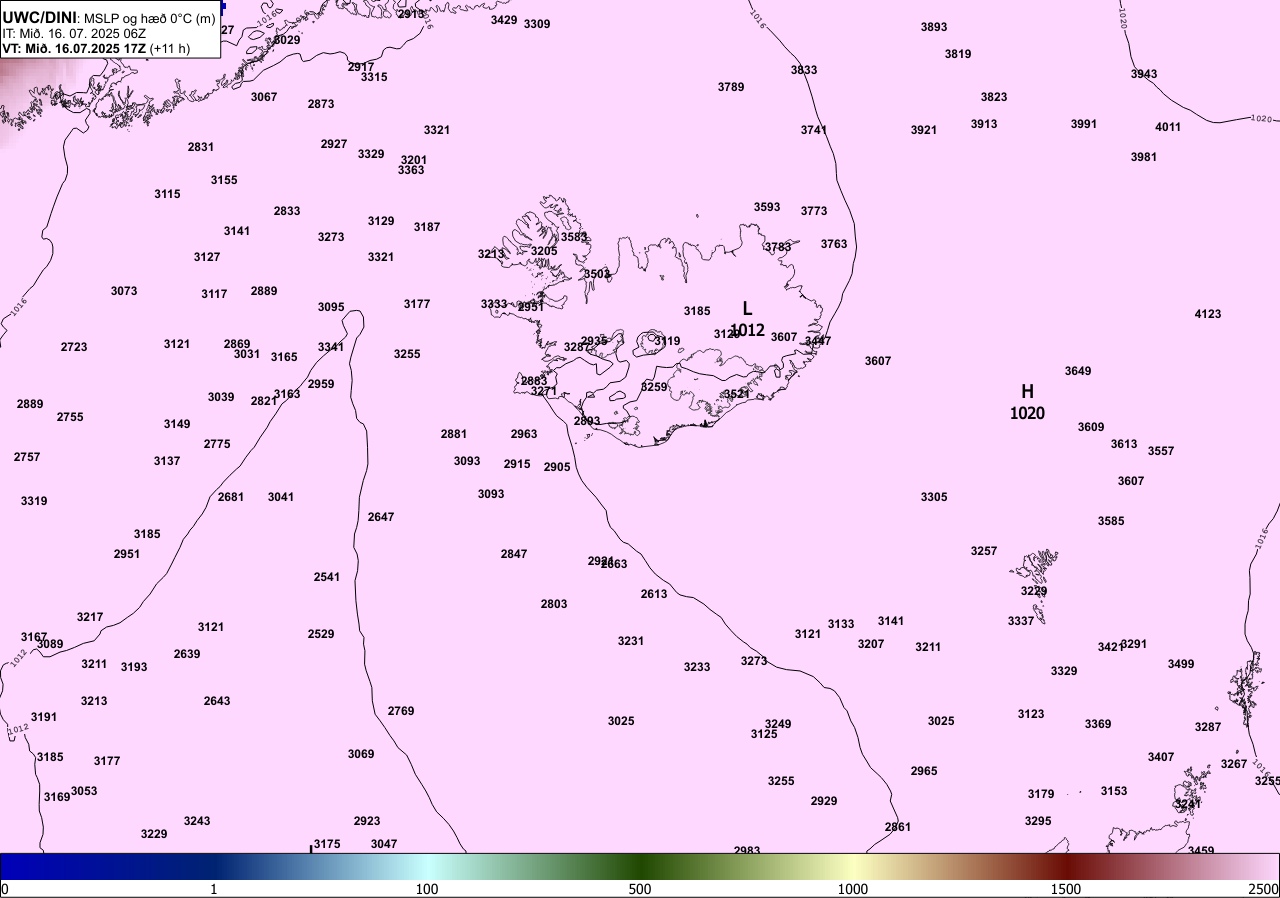Screen dimensions: 1280x898
Task: Click the value 3585
Action: tap(1111, 521)
